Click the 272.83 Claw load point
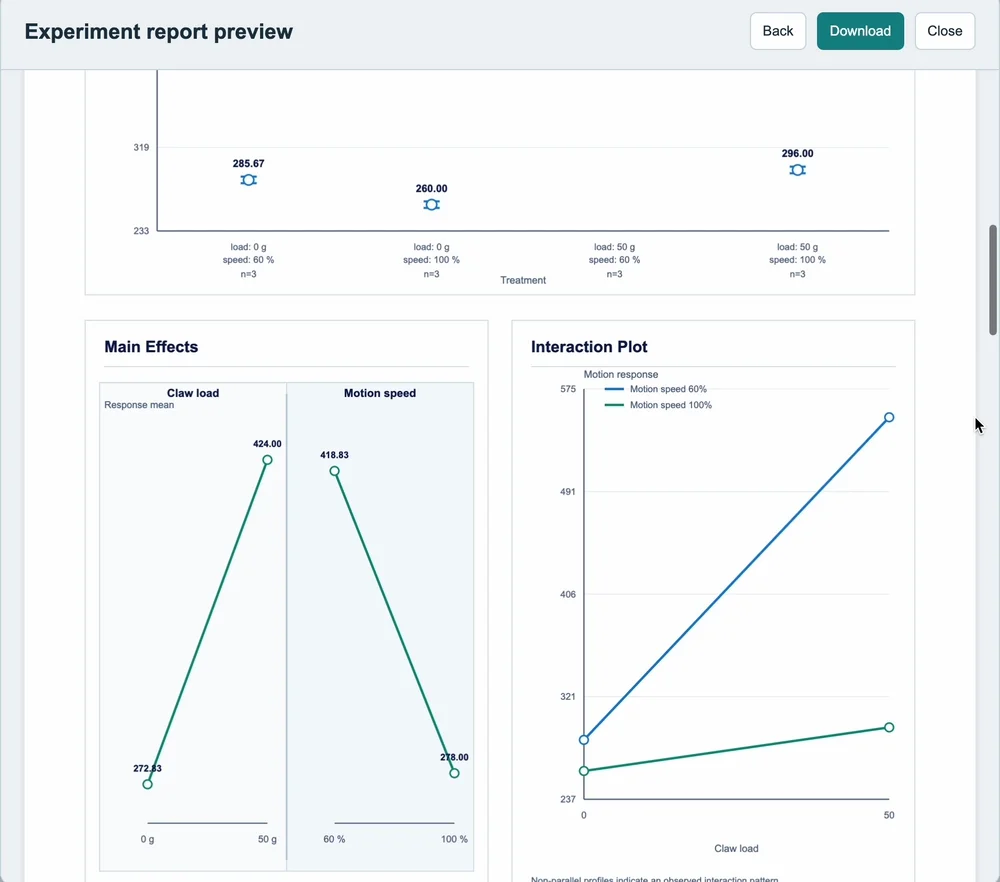1000x882 pixels. (147, 784)
